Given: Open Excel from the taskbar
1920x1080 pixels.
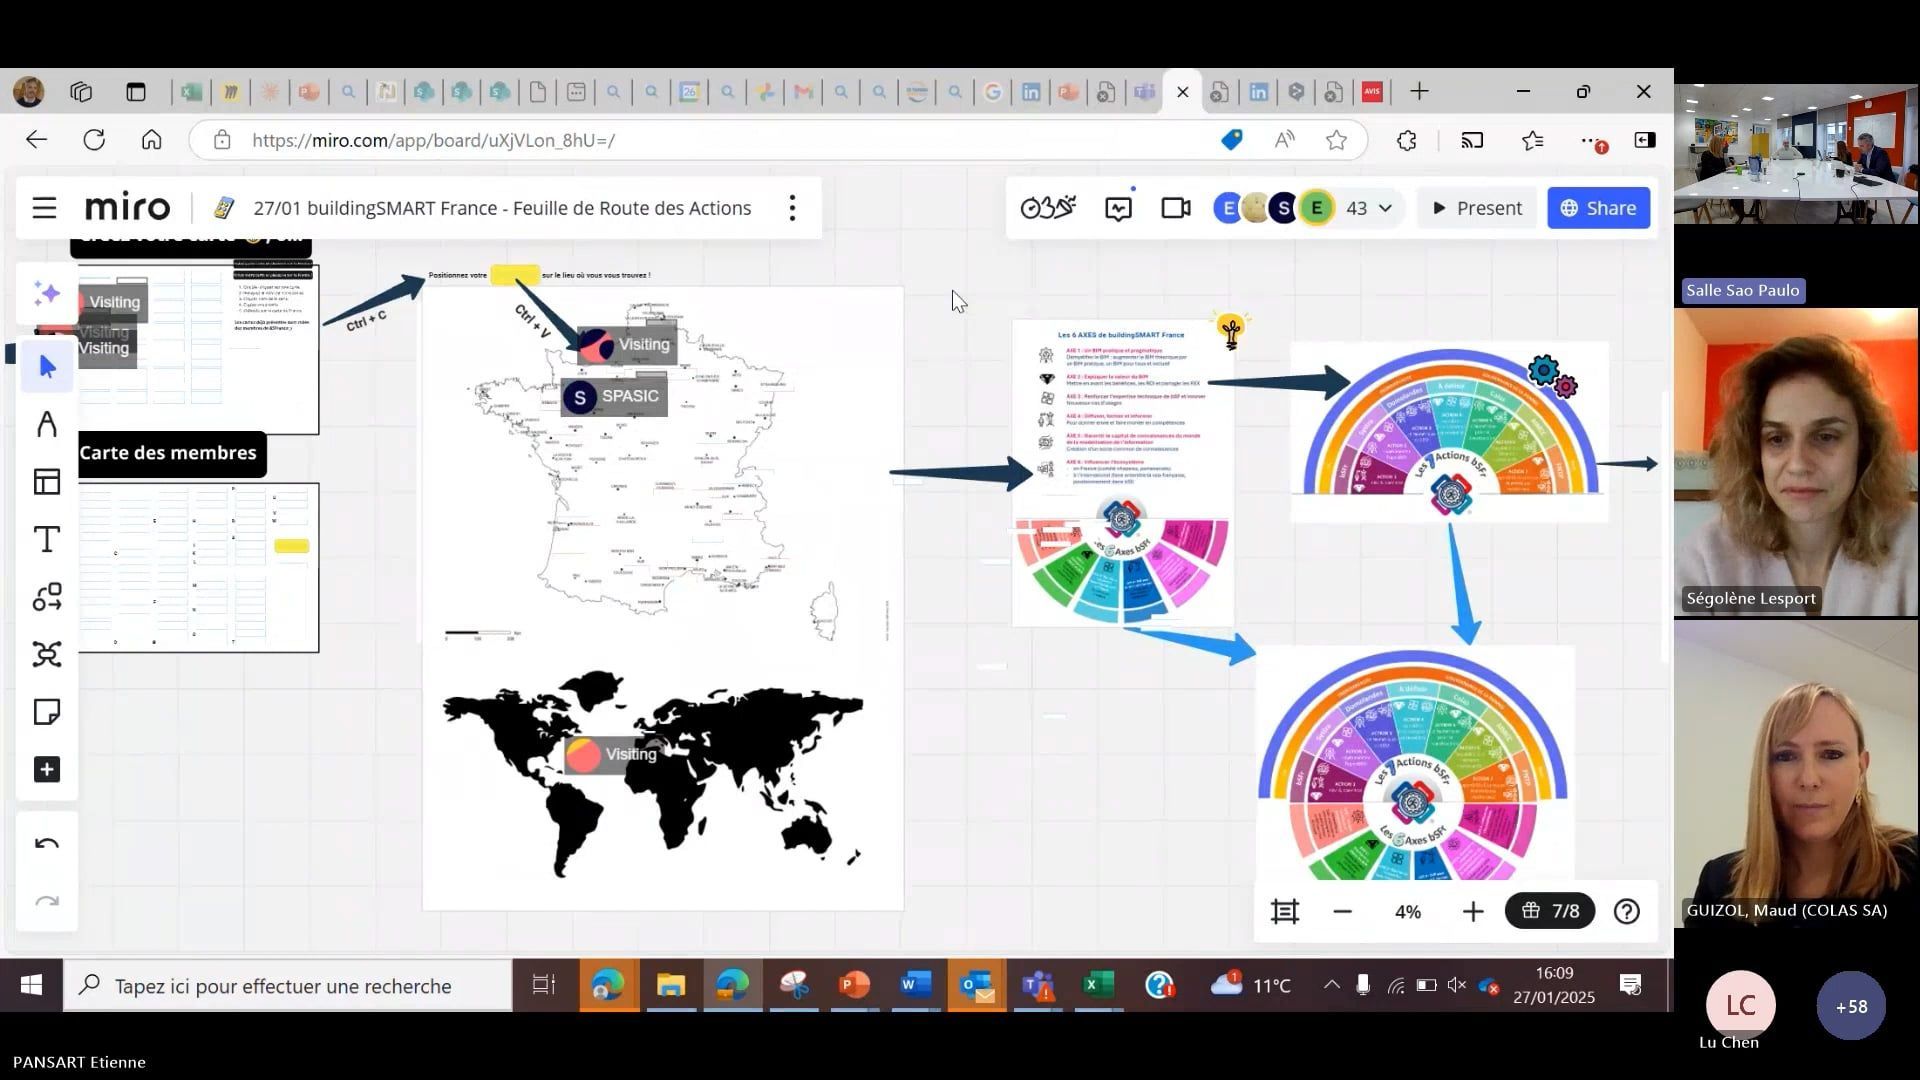Looking at the screenshot, I should point(1099,986).
